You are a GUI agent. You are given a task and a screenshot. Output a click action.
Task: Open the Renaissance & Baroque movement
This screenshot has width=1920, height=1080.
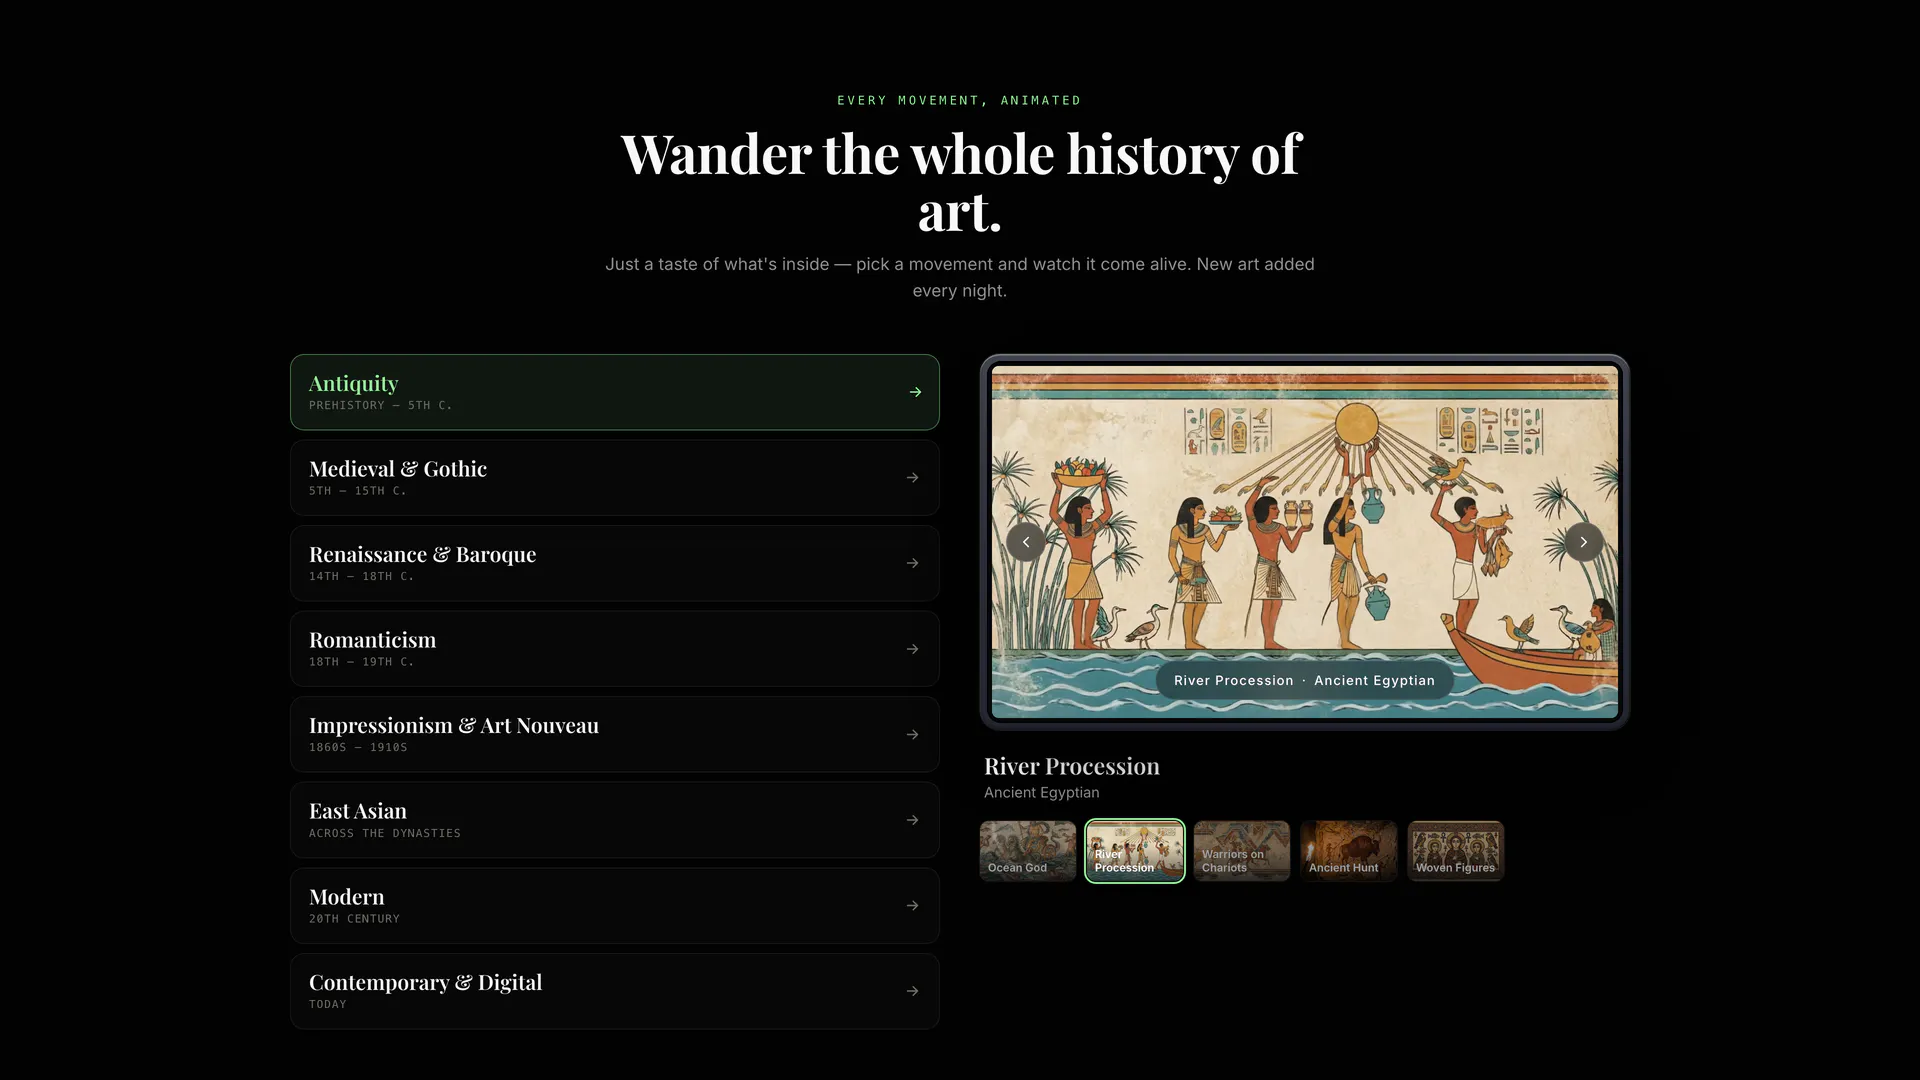click(x=615, y=563)
